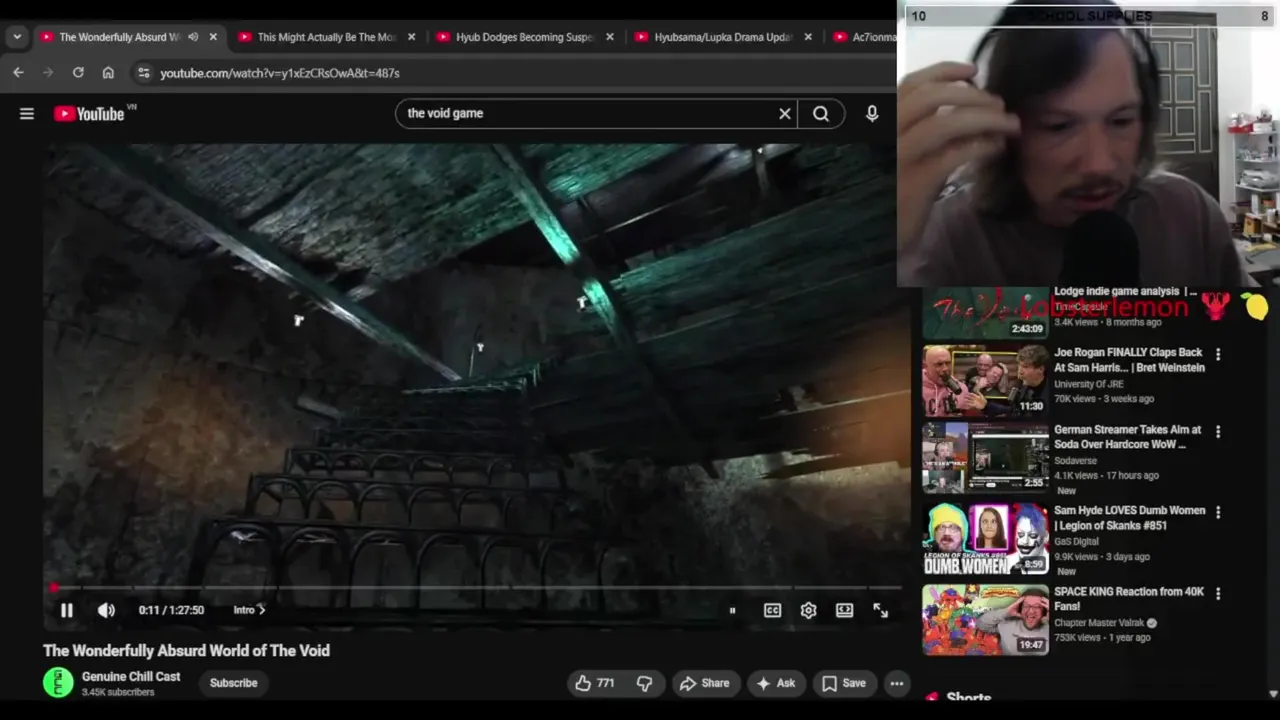Toggle closed captions CC
This screenshot has width=1280, height=720.
pos(772,610)
